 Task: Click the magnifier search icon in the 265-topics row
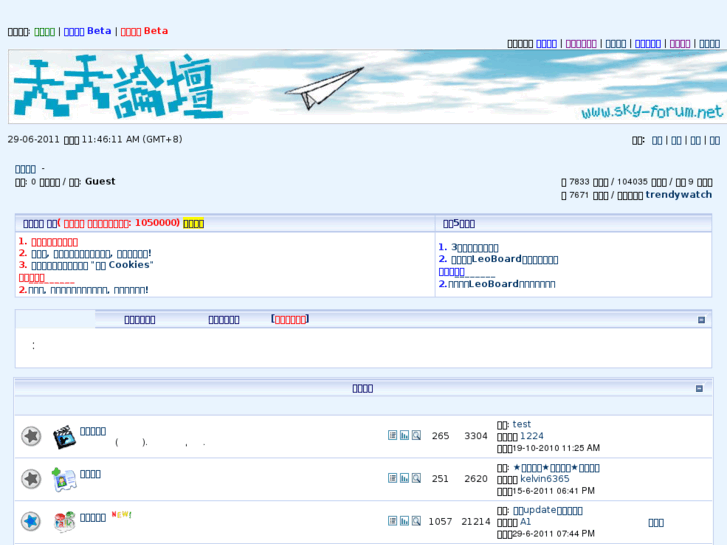pos(416,435)
